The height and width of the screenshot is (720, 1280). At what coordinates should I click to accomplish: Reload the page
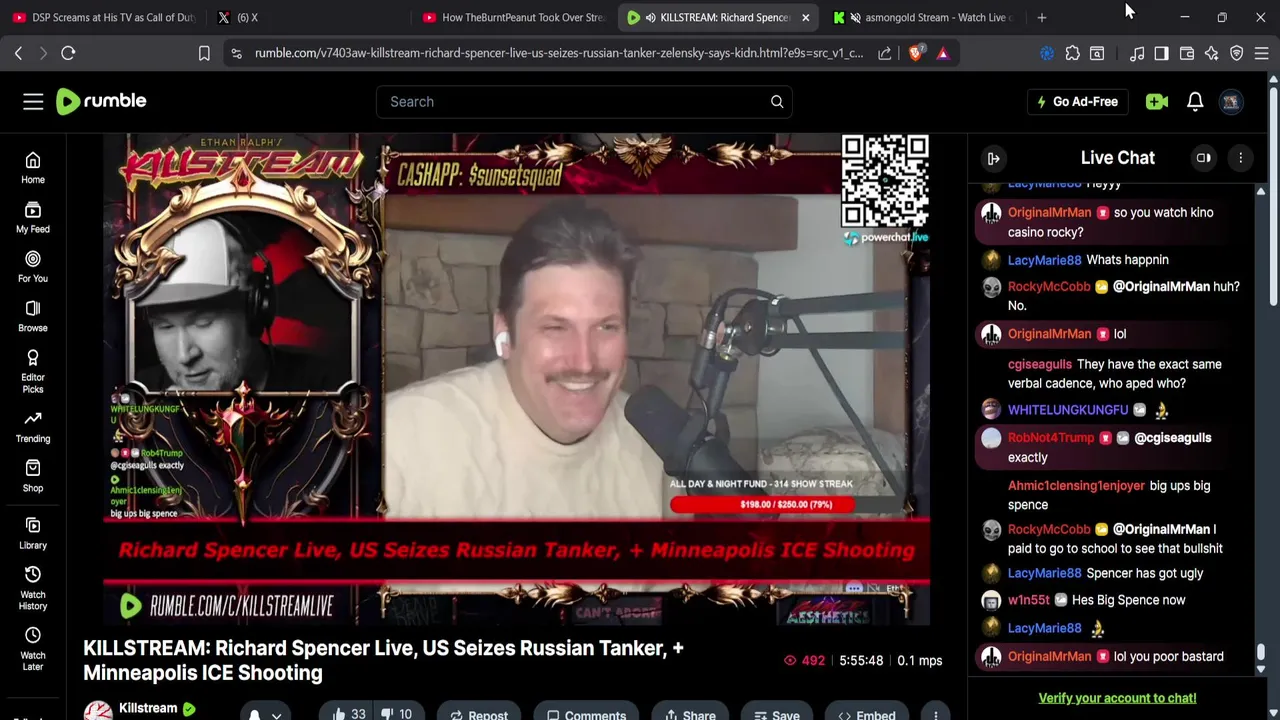point(68,53)
